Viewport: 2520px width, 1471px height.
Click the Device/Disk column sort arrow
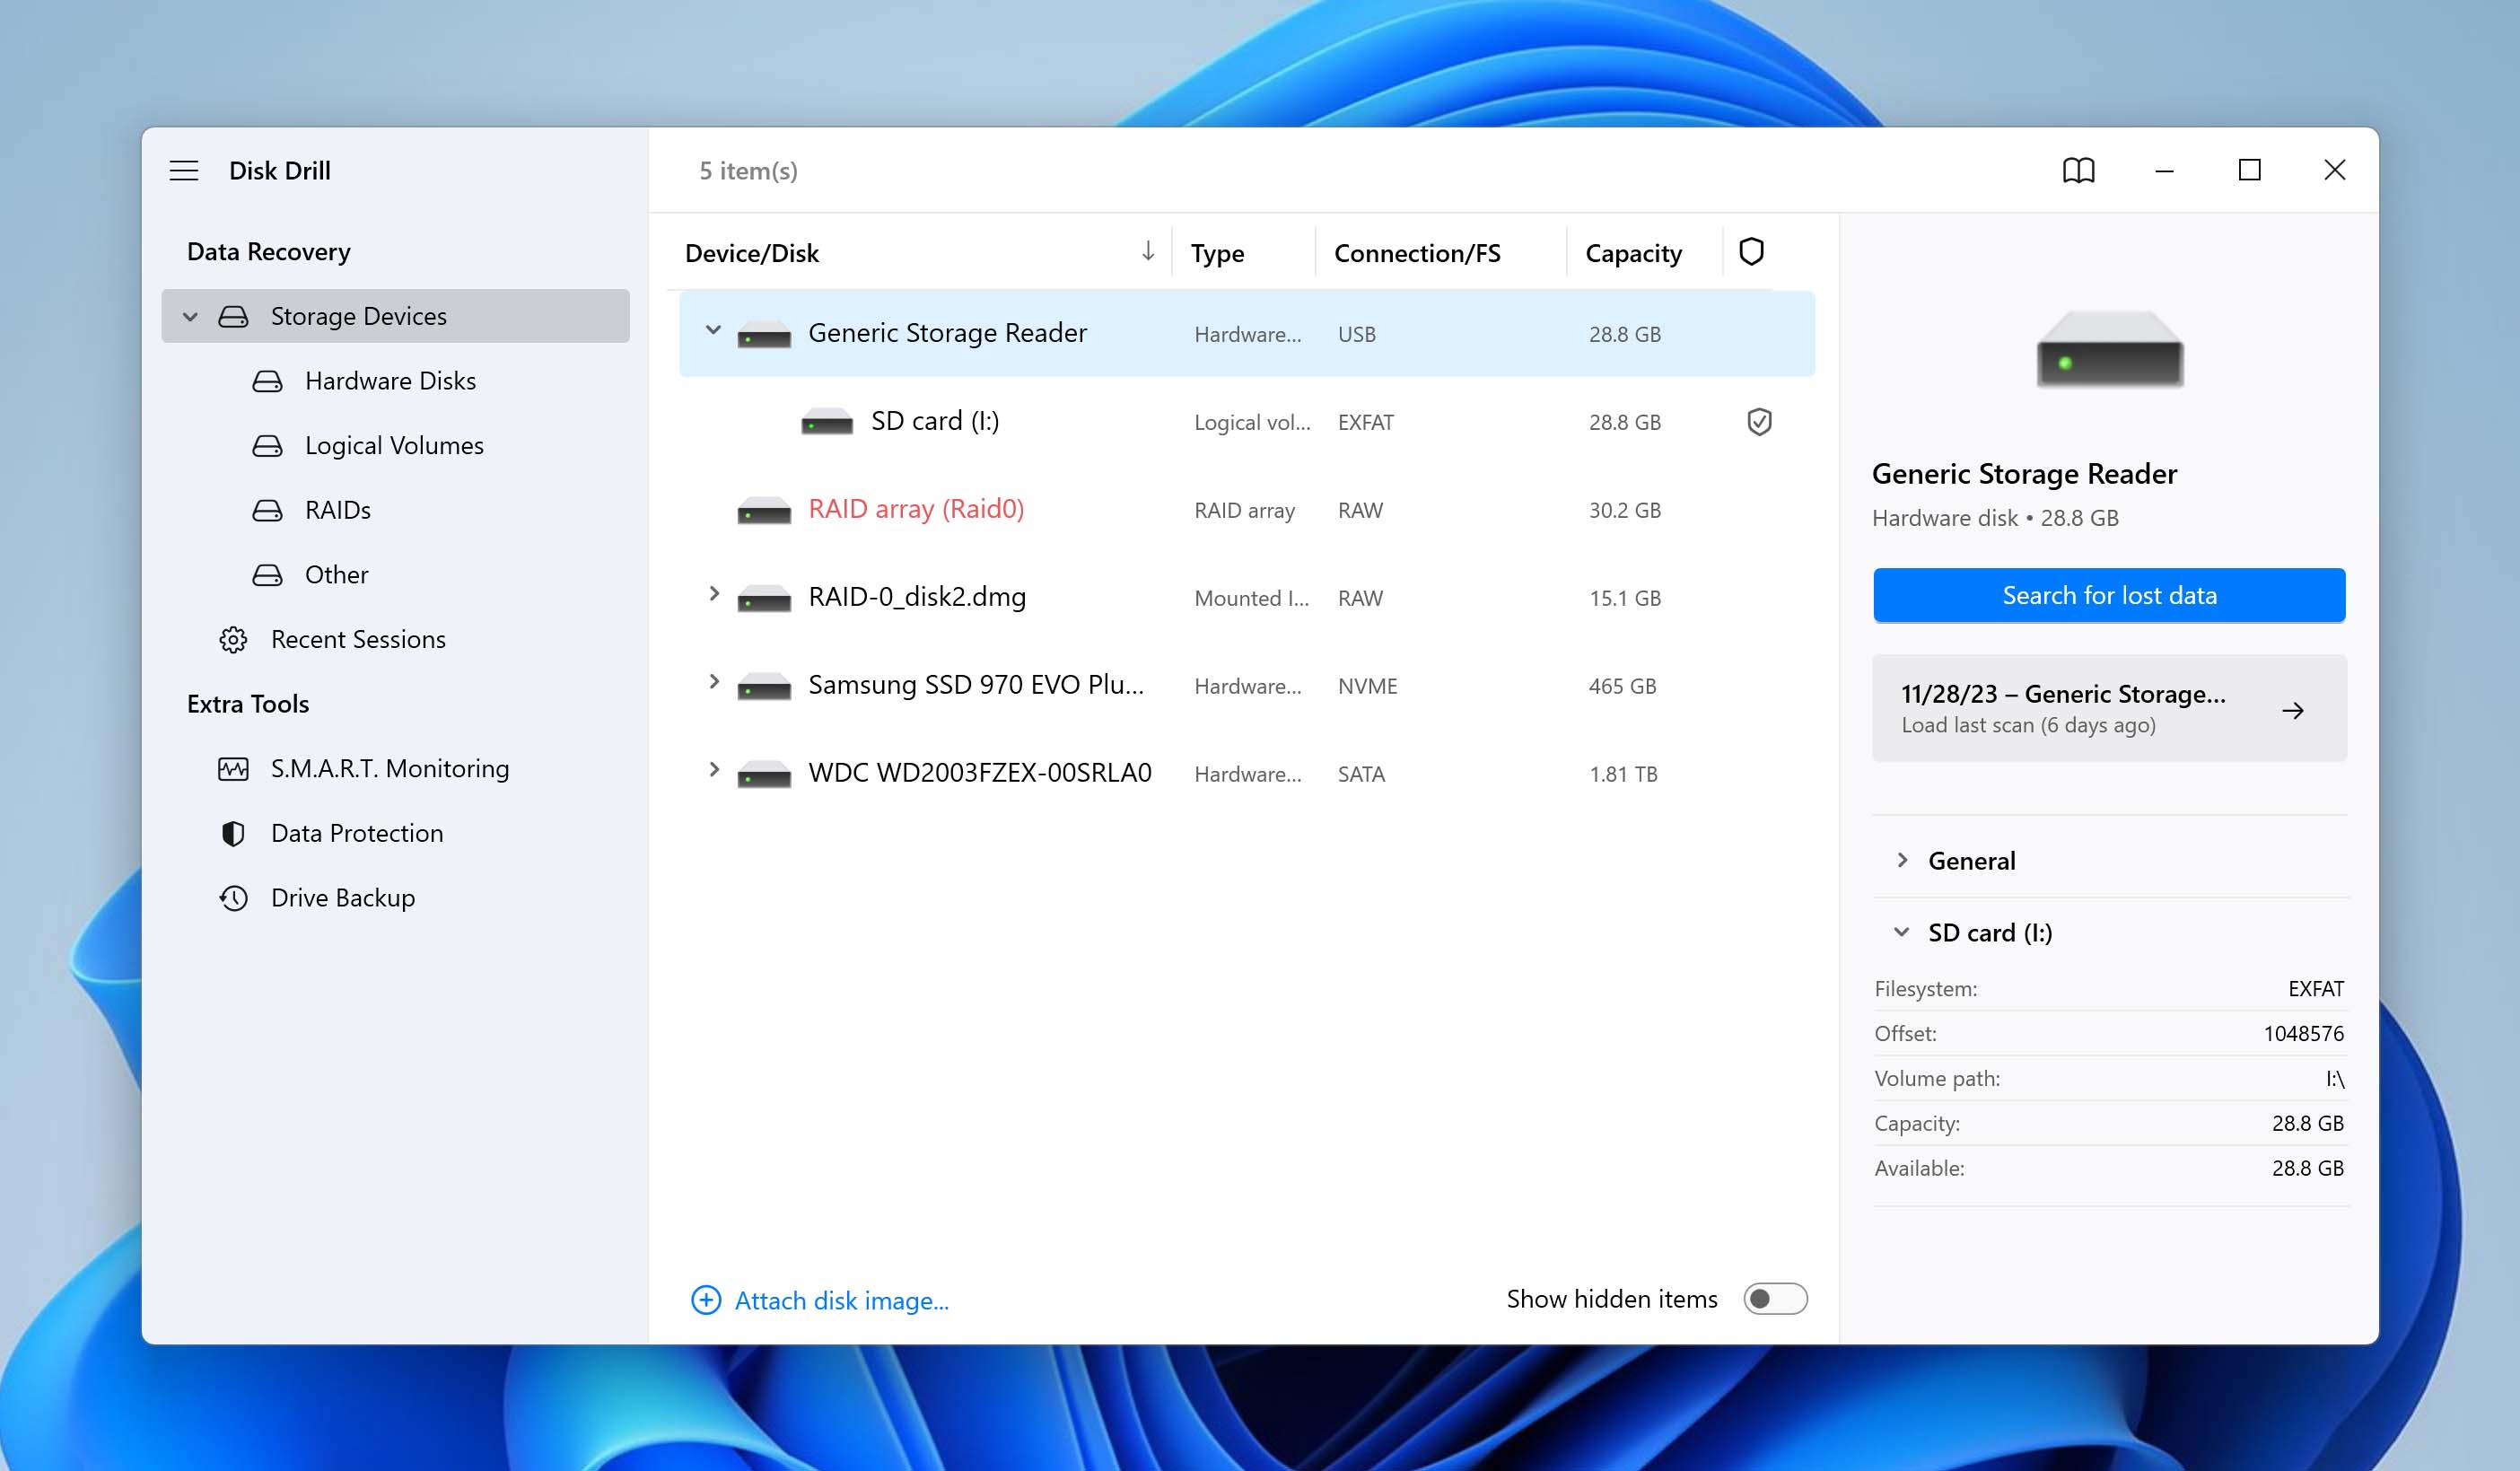[1147, 250]
